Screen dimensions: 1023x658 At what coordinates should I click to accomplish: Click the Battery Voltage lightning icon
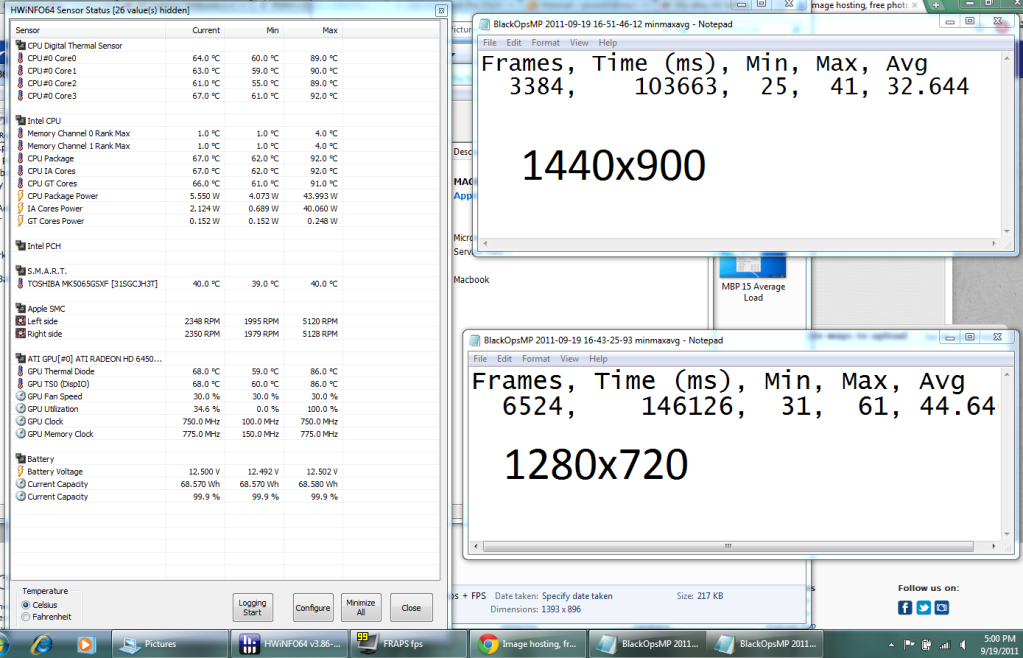(20, 471)
